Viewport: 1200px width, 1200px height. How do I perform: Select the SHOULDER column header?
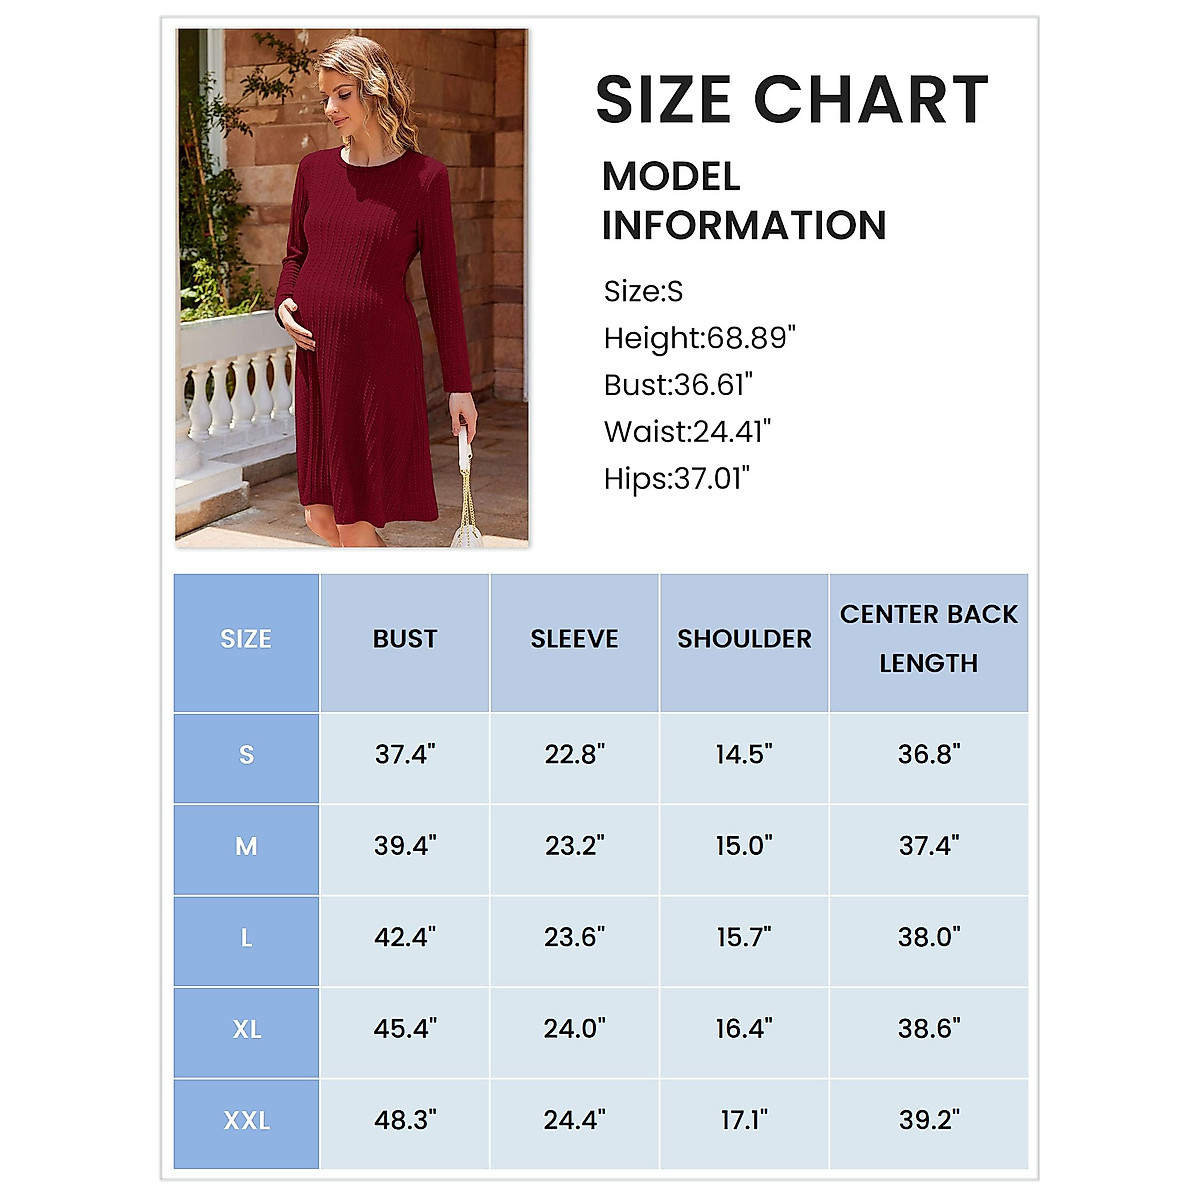[x=744, y=639]
